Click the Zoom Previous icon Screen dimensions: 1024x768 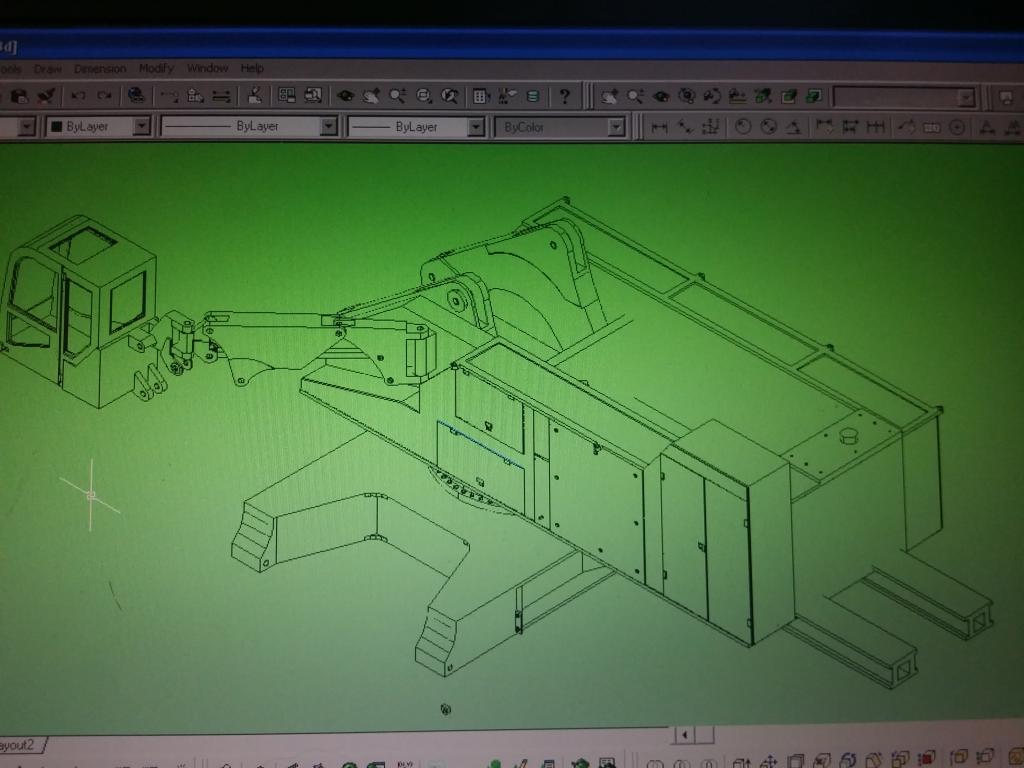pyautogui.click(x=449, y=96)
